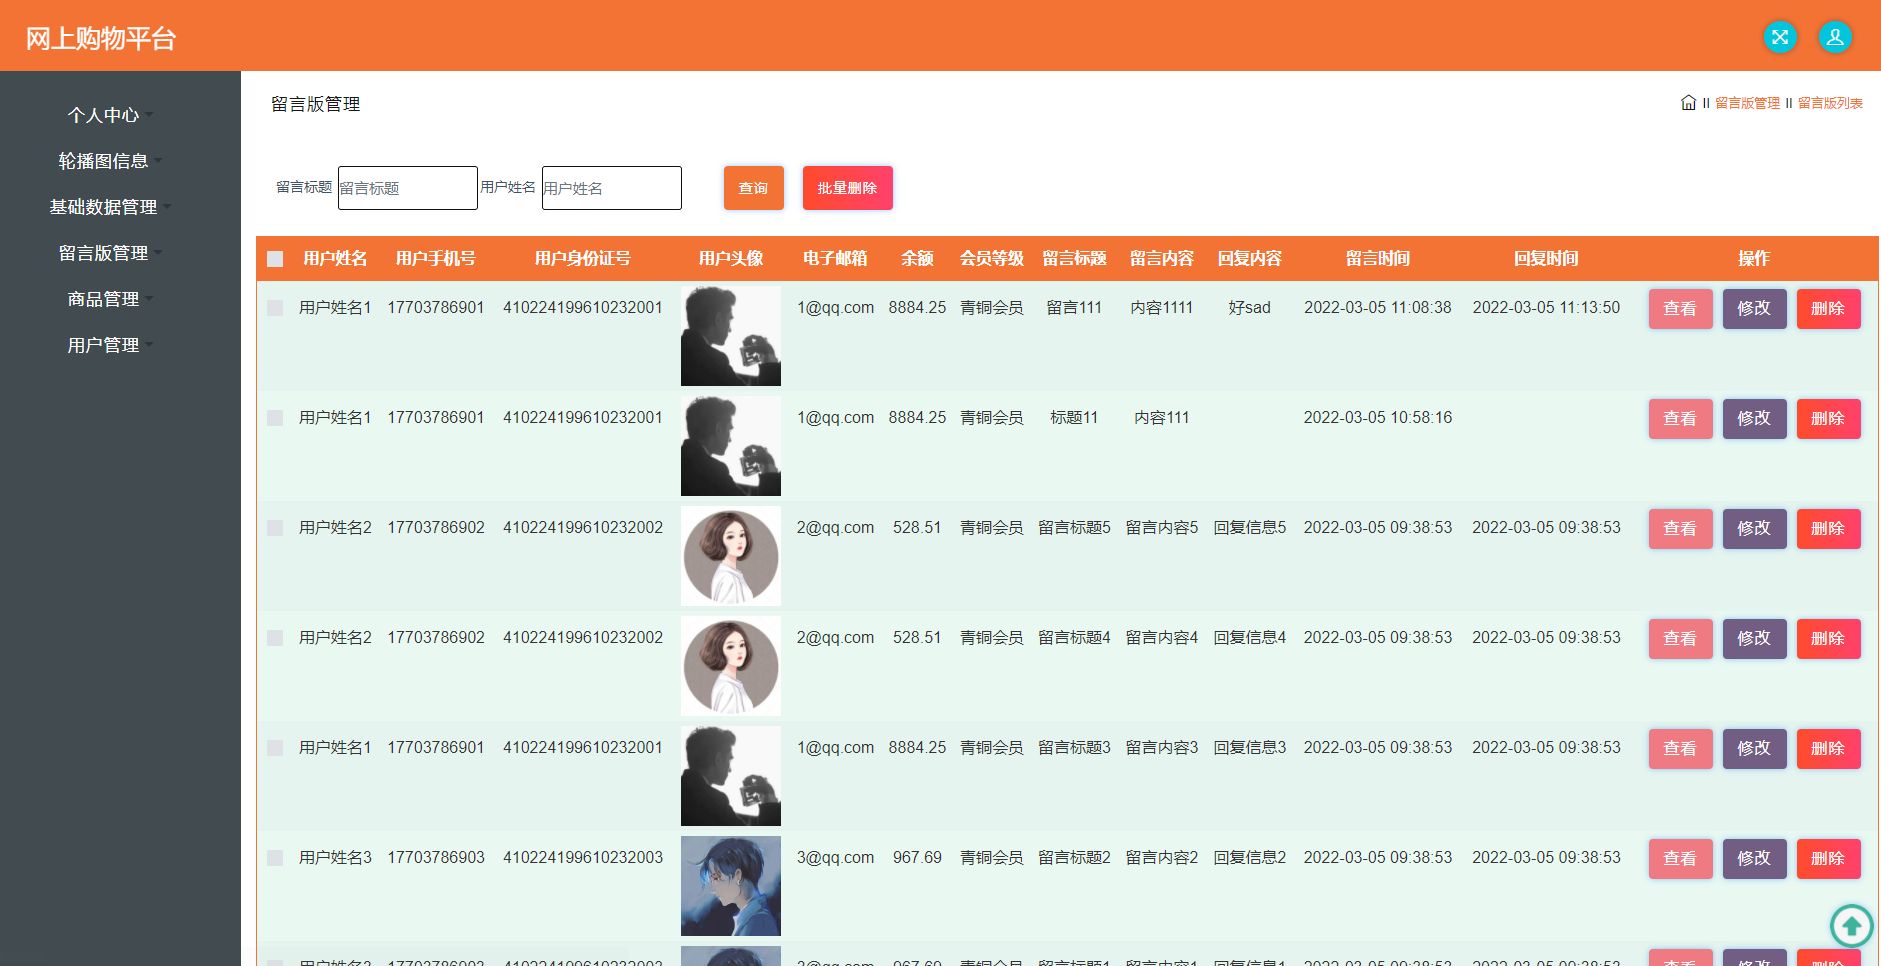Expand the 商品管理 sidebar menu
Image resolution: width=1881 pixels, height=966 pixels.
click(110, 299)
